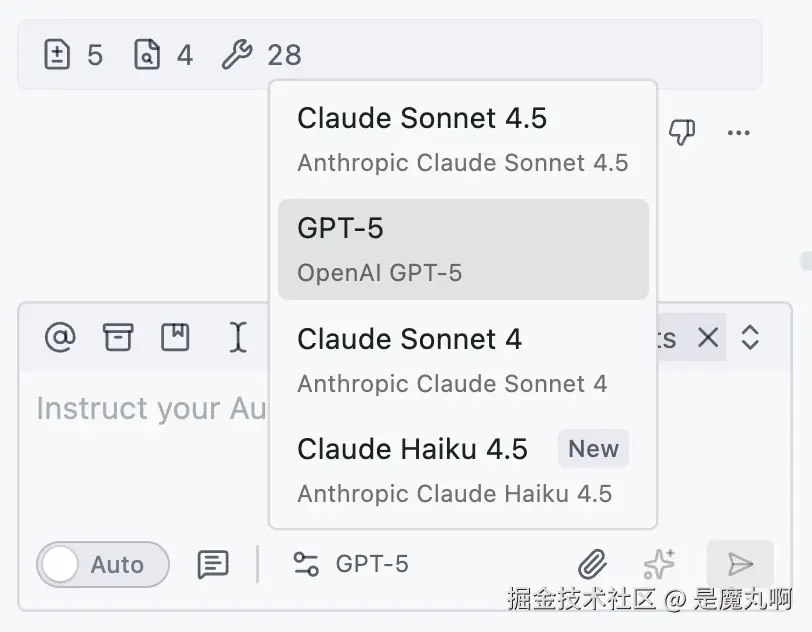Click the send message arrow button
This screenshot has height=632, width=812.
pos(740,563)
